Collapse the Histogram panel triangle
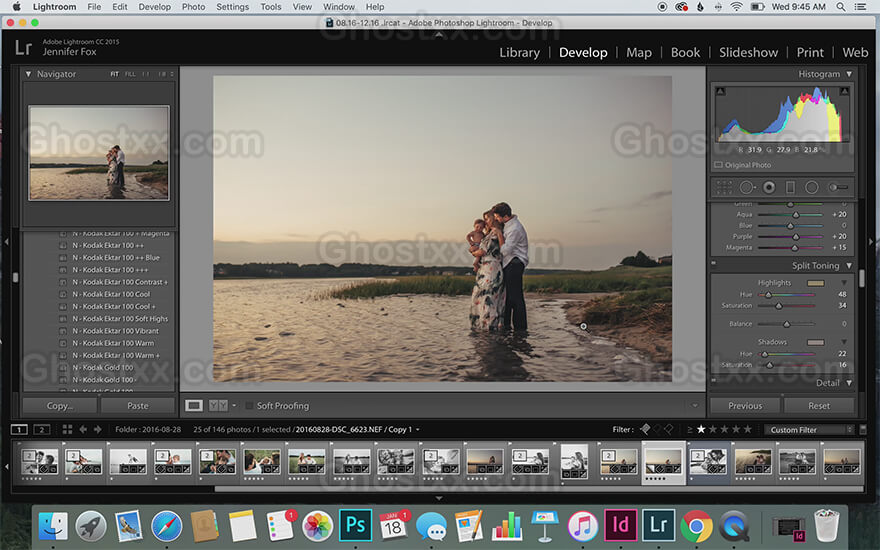Viewport: 880px width, 550px height. pyautogui.click(x=849, y=74)
